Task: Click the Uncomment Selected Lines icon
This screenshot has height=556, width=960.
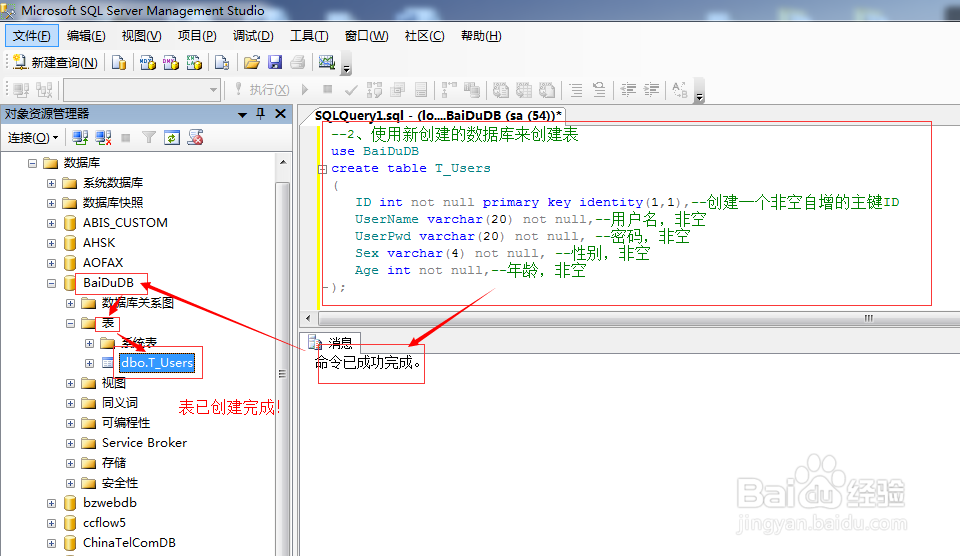Action: coord(599,90)
